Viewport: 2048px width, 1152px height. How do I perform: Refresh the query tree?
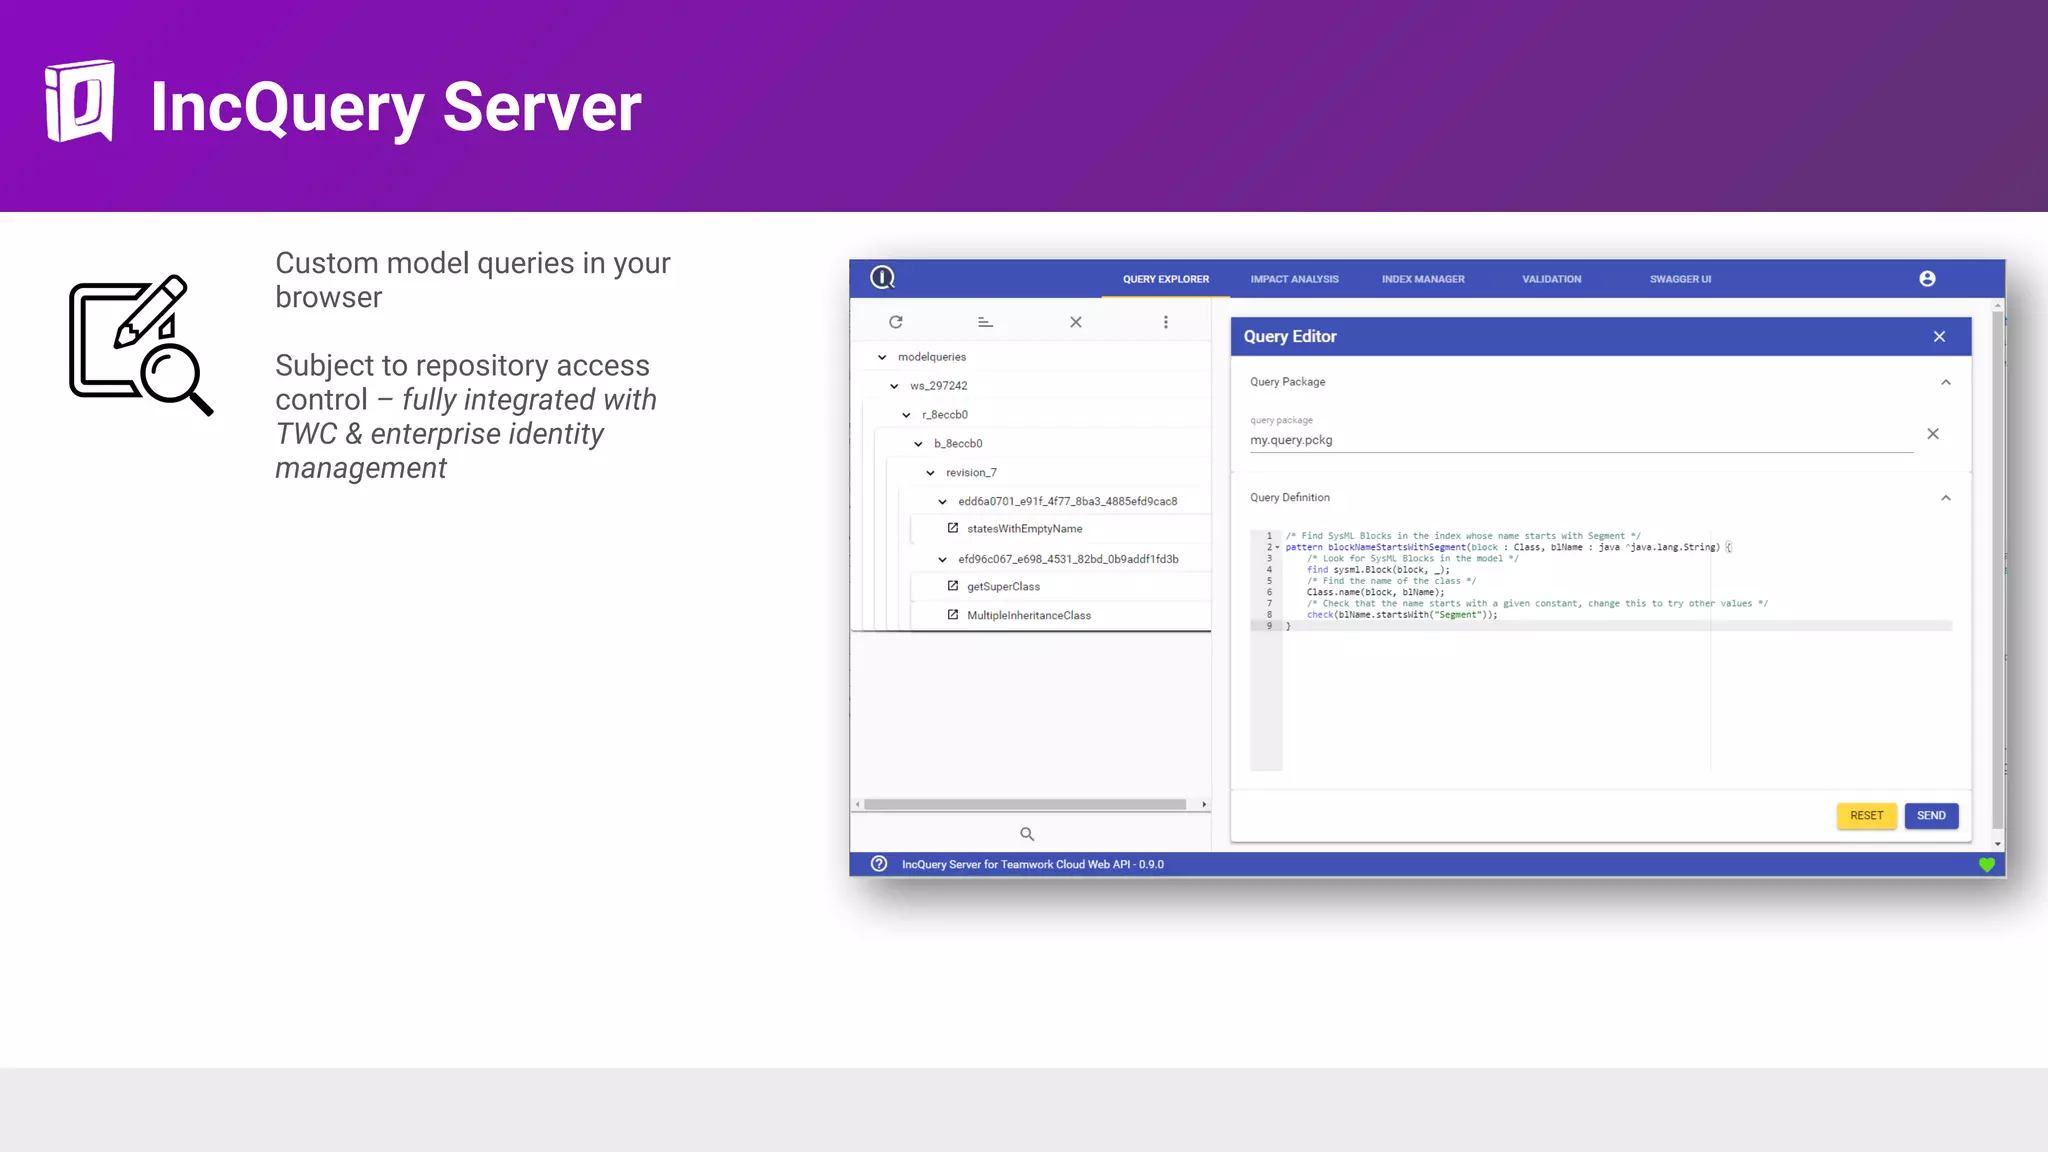[896, 322]
